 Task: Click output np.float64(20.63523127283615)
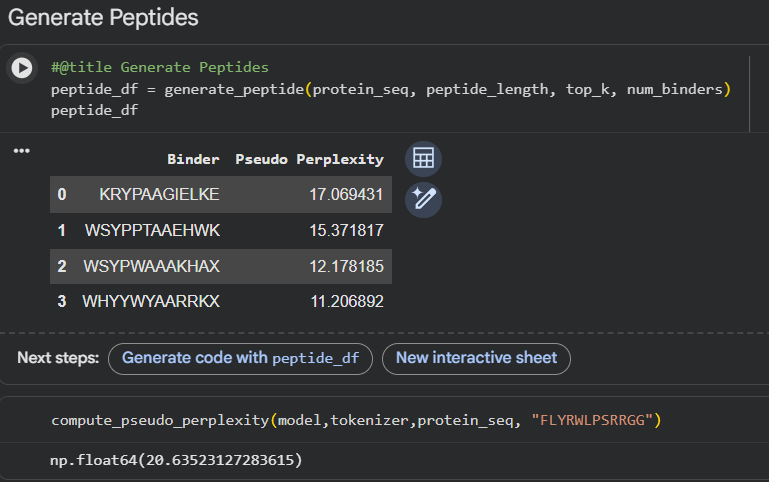point(176,460)
